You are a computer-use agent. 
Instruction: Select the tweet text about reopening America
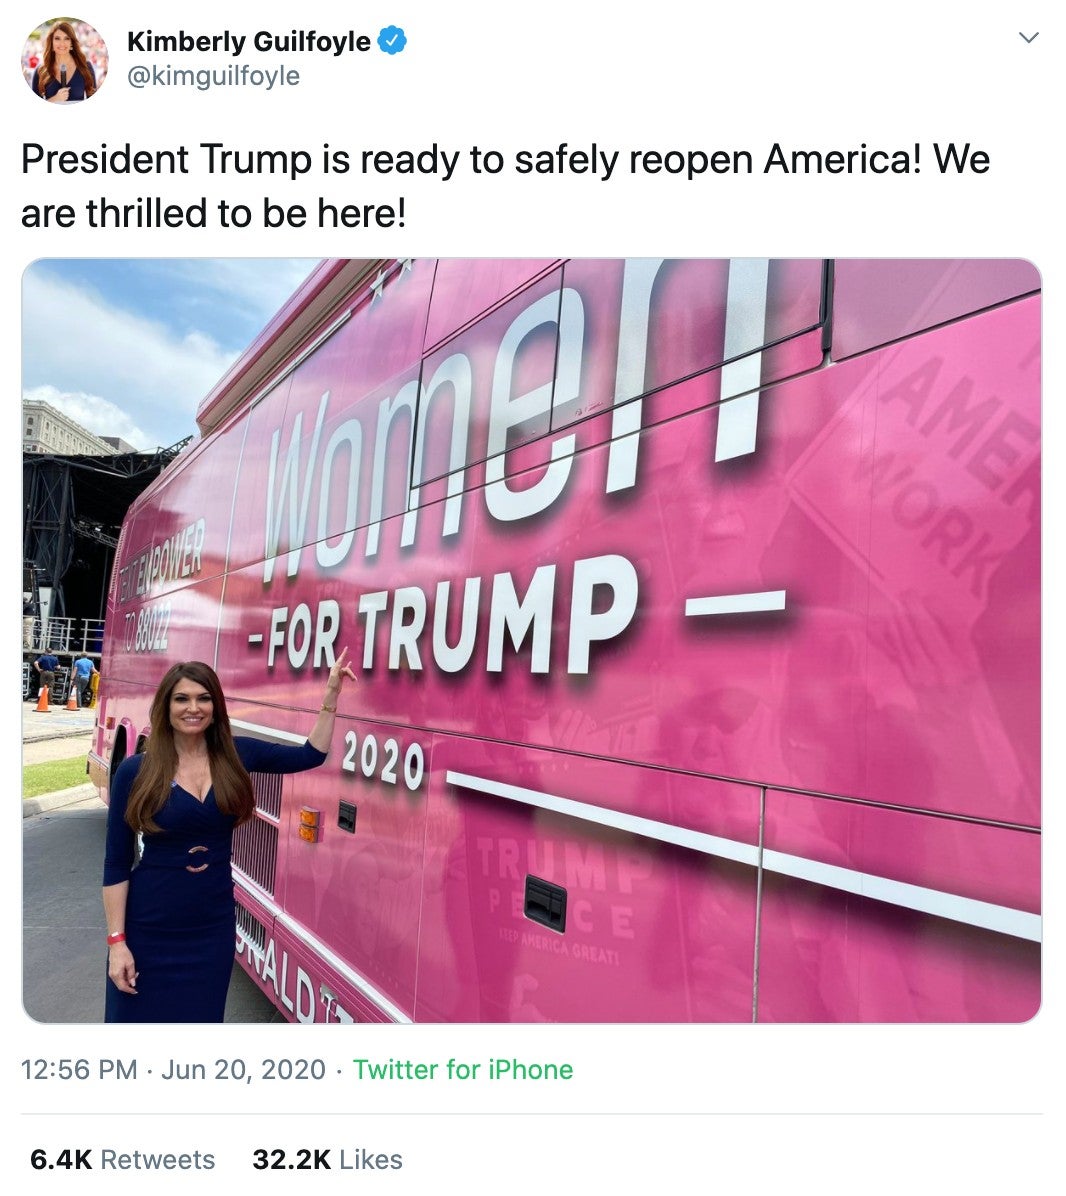coord(505,186)
